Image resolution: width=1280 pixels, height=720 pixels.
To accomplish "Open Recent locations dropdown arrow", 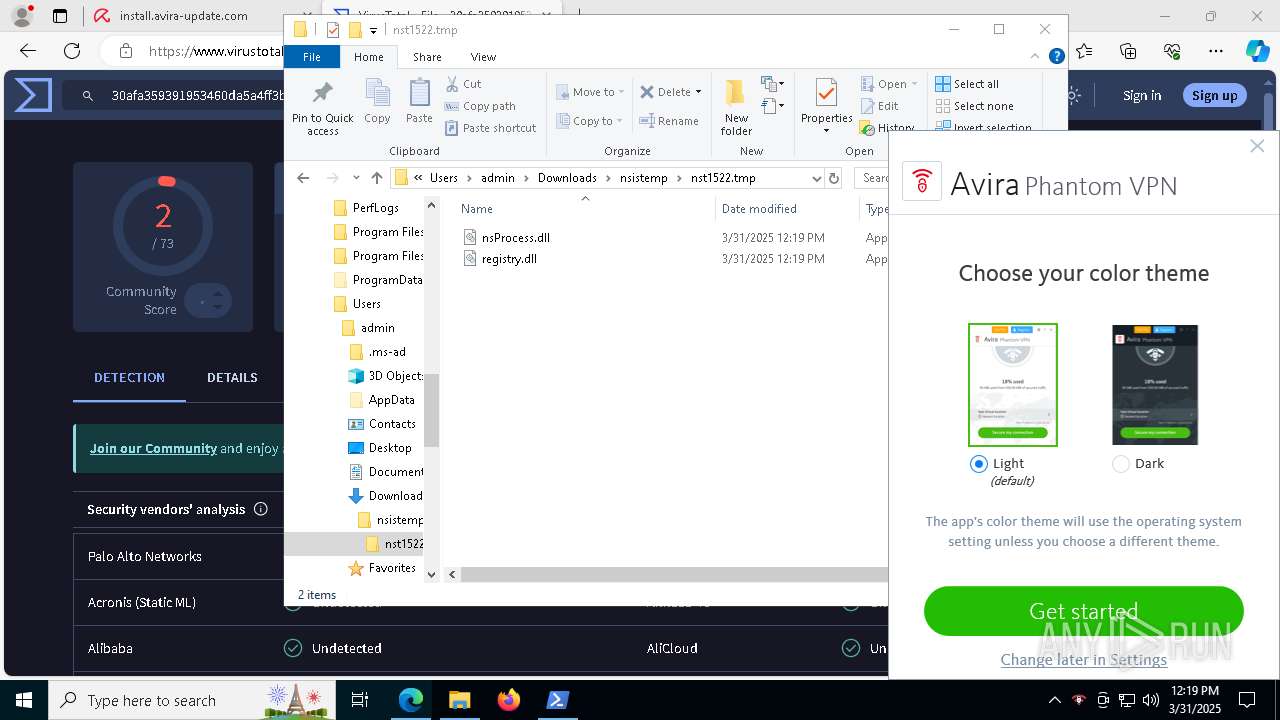I will (x=356, y=178).
